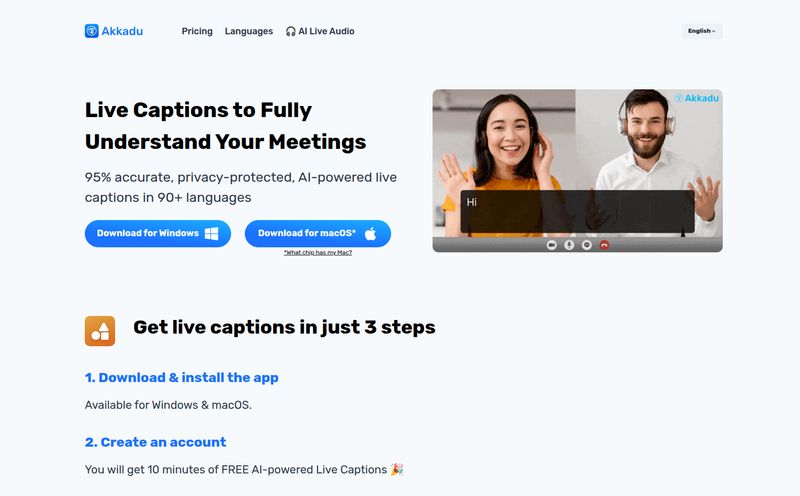Click the orange shapes icon beside the steps heading
The image size is (800, 496).
click(x=100, y=331)
